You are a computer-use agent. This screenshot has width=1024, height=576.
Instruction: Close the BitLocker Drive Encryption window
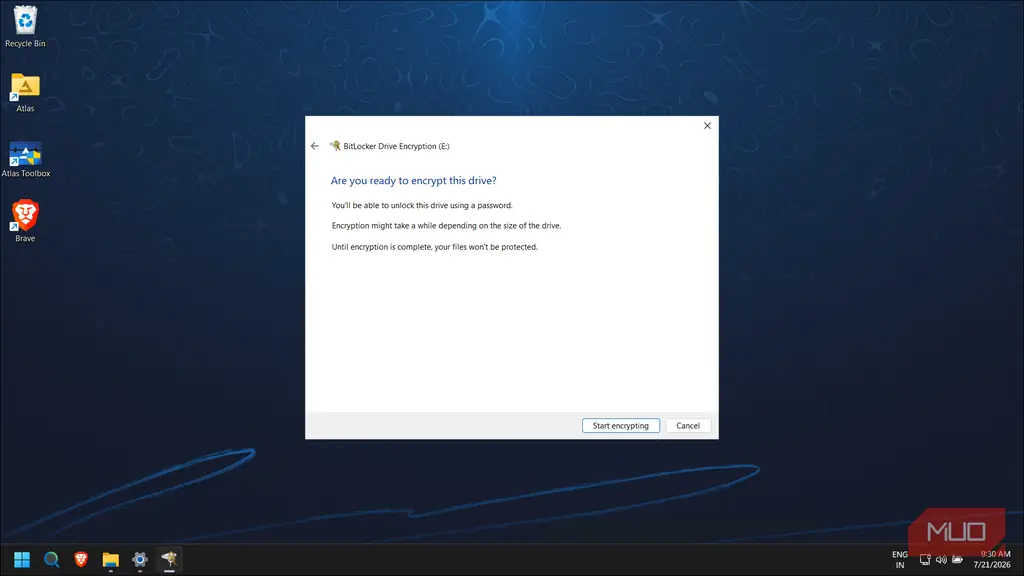[707, 125]
